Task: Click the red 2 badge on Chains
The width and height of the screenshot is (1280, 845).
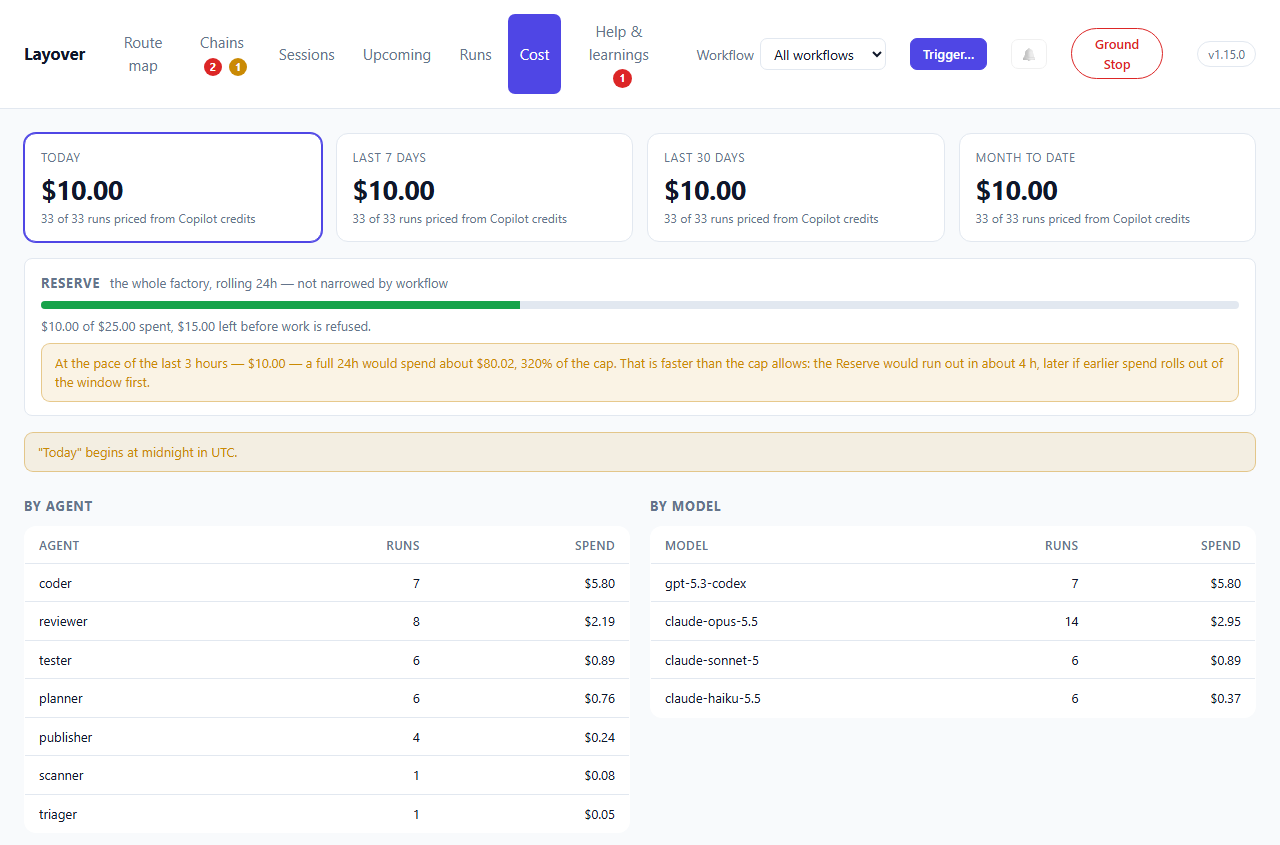Action: click(x=212, y=67)
